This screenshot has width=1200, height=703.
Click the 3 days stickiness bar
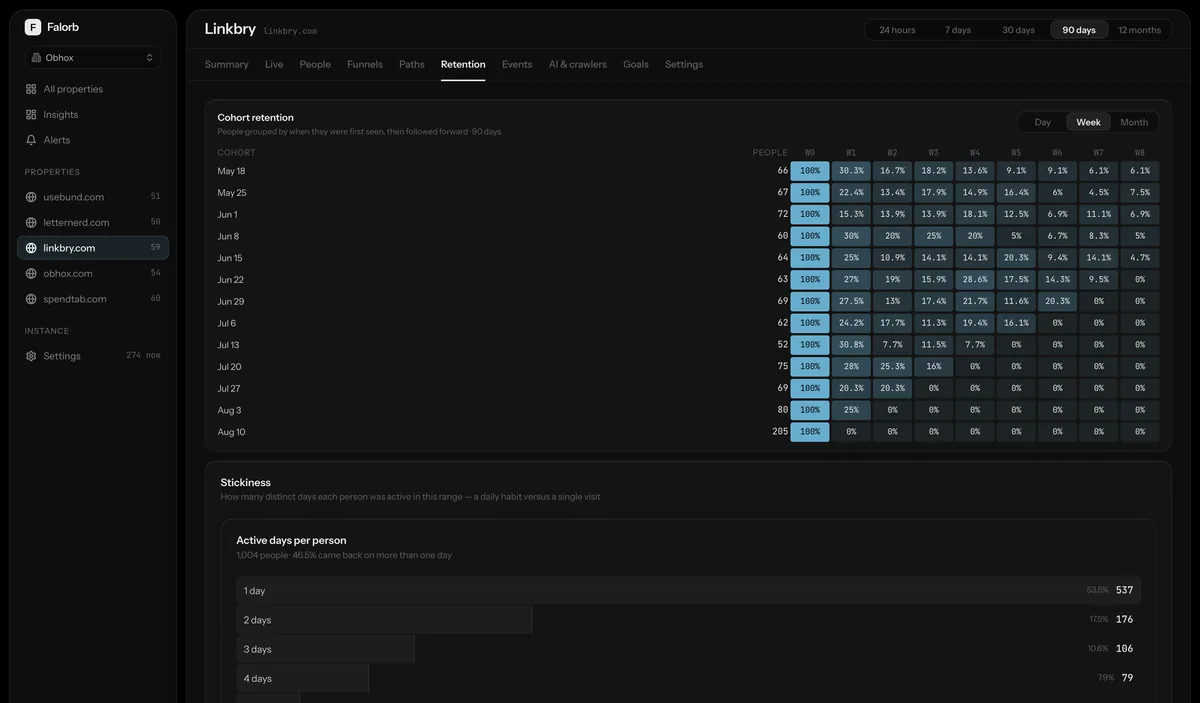pyautogui.click(x=326, y=649)
